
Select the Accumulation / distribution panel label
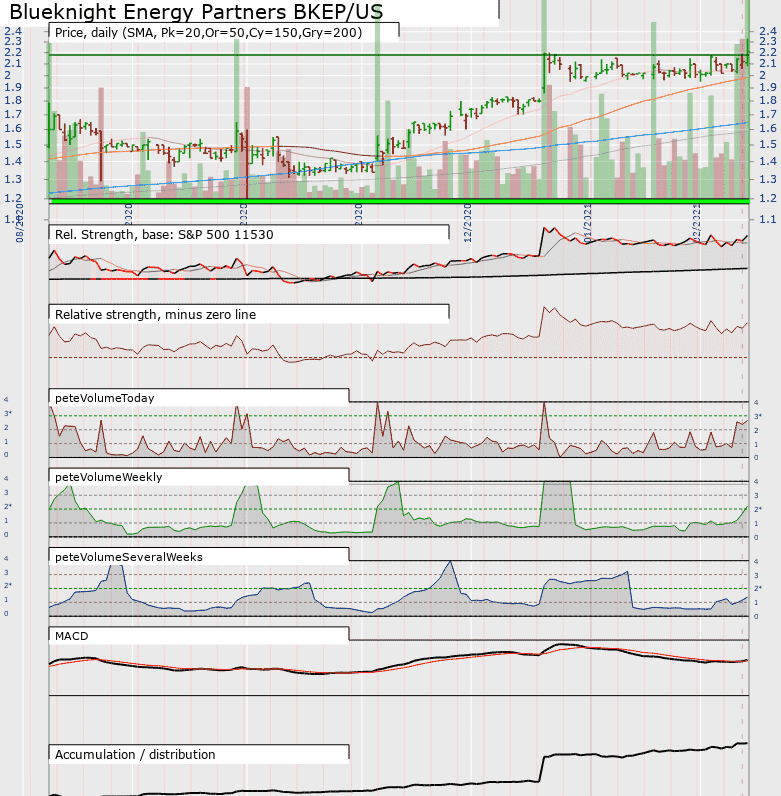135,754
